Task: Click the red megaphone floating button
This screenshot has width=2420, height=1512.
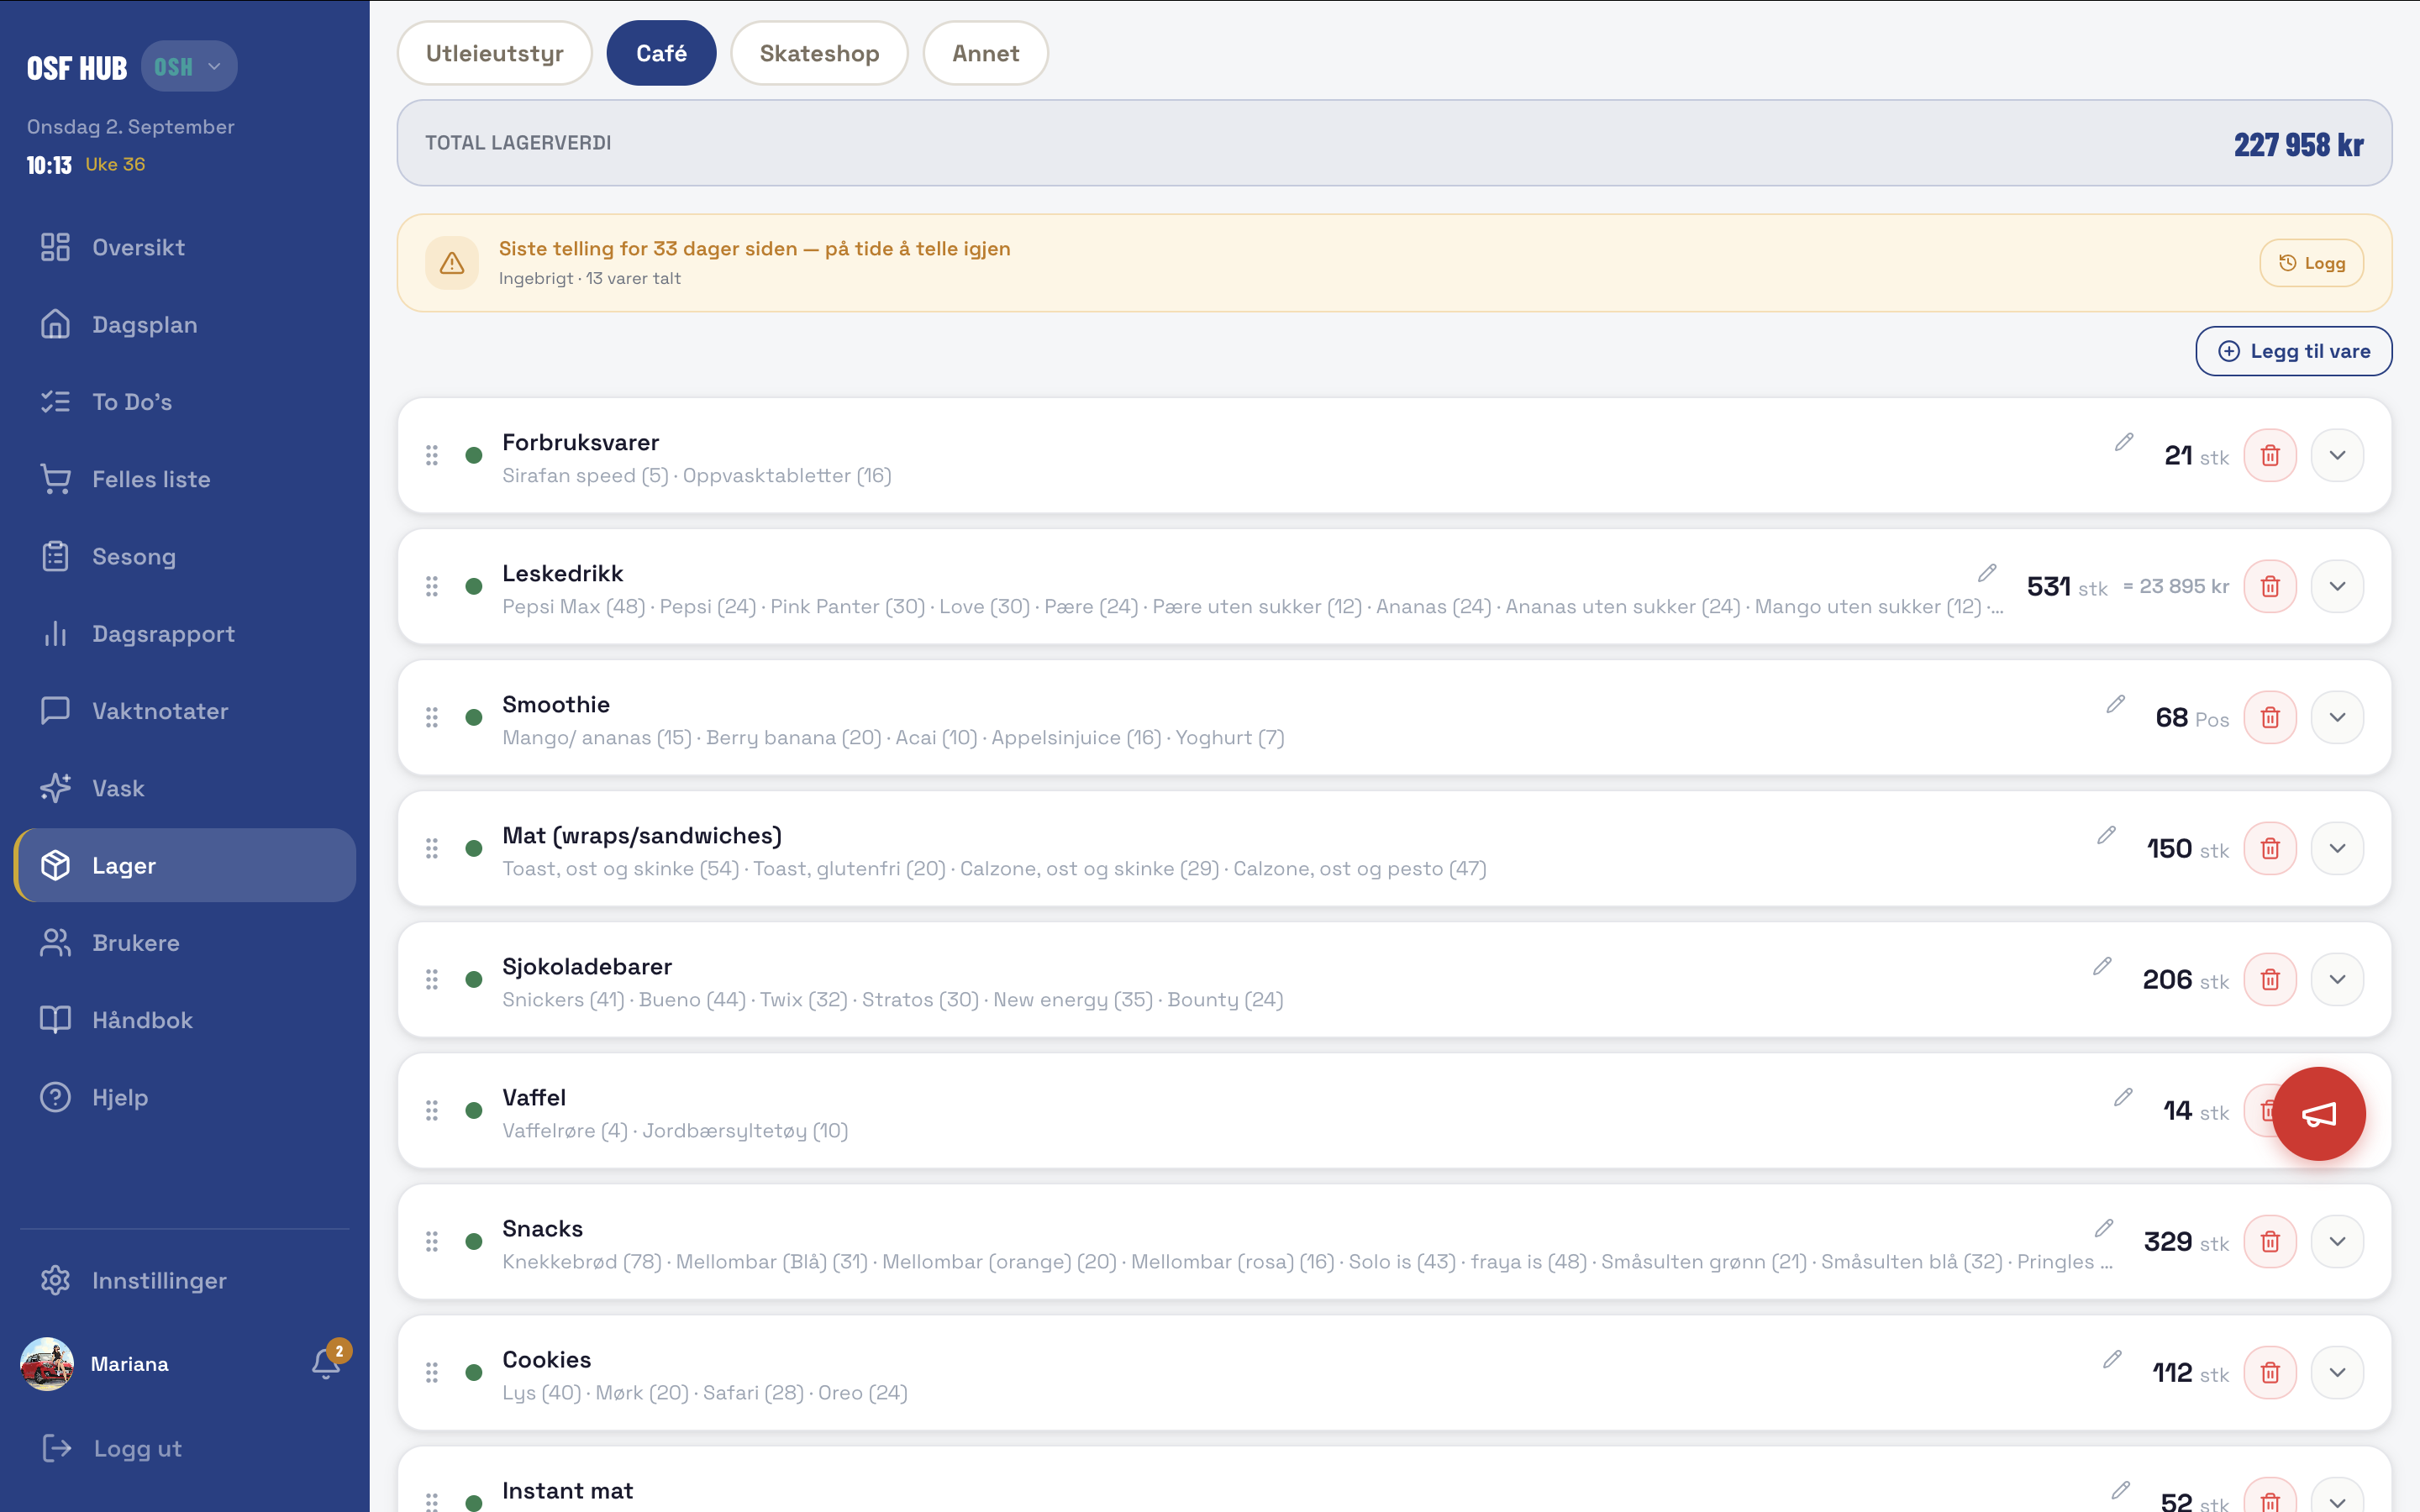Action: coord(2318,1113)
